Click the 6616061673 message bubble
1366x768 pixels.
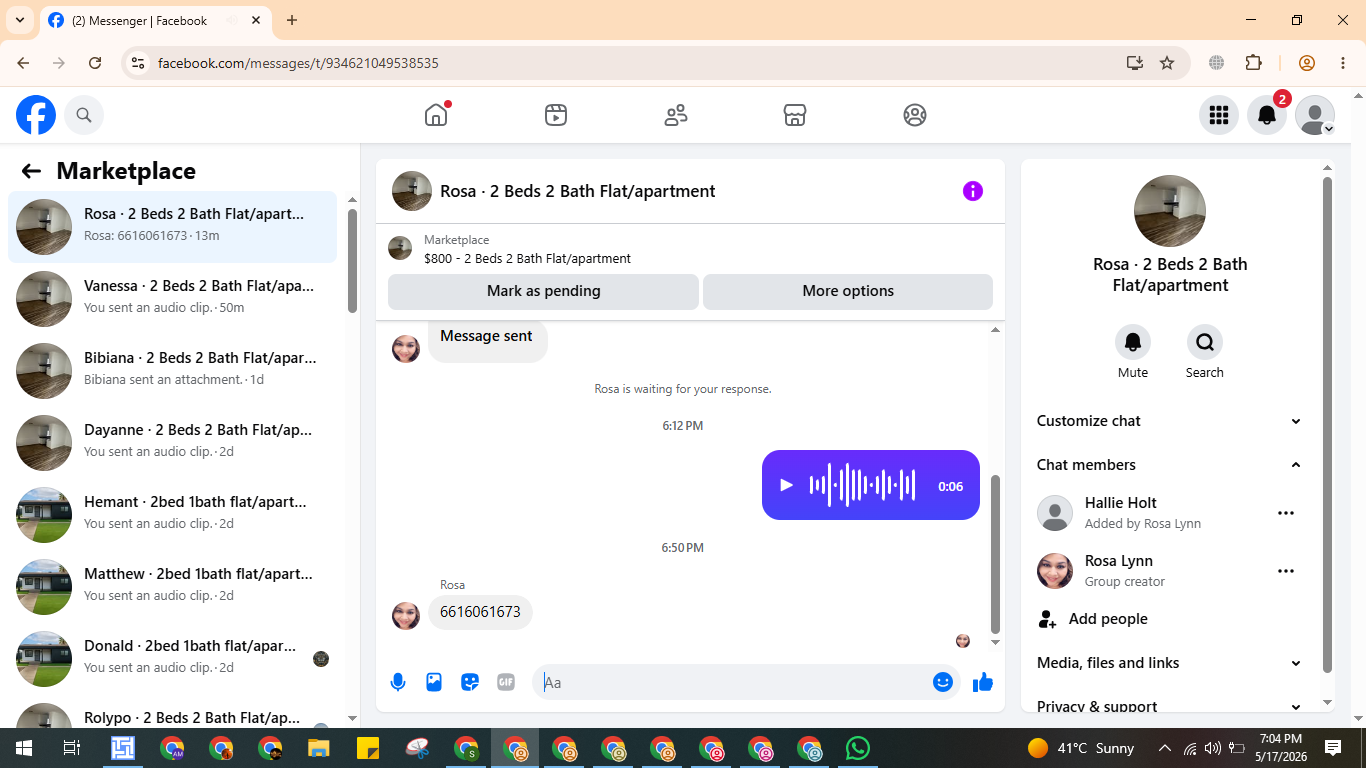[480, 612]
